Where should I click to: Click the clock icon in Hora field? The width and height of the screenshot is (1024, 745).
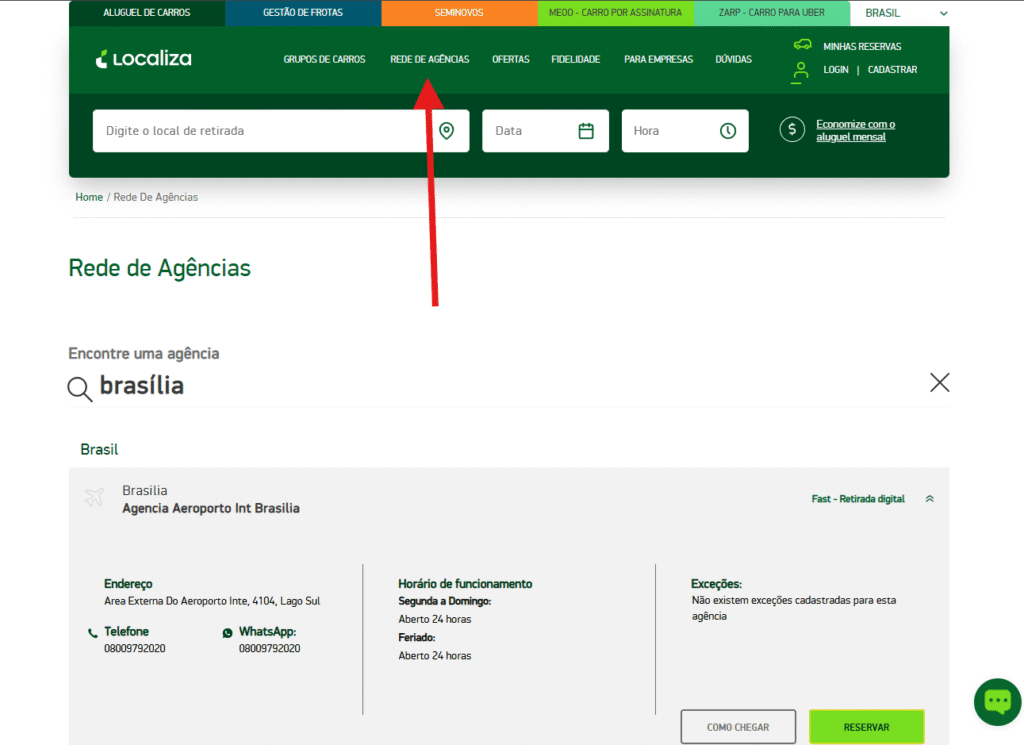[x=728, y=131]
